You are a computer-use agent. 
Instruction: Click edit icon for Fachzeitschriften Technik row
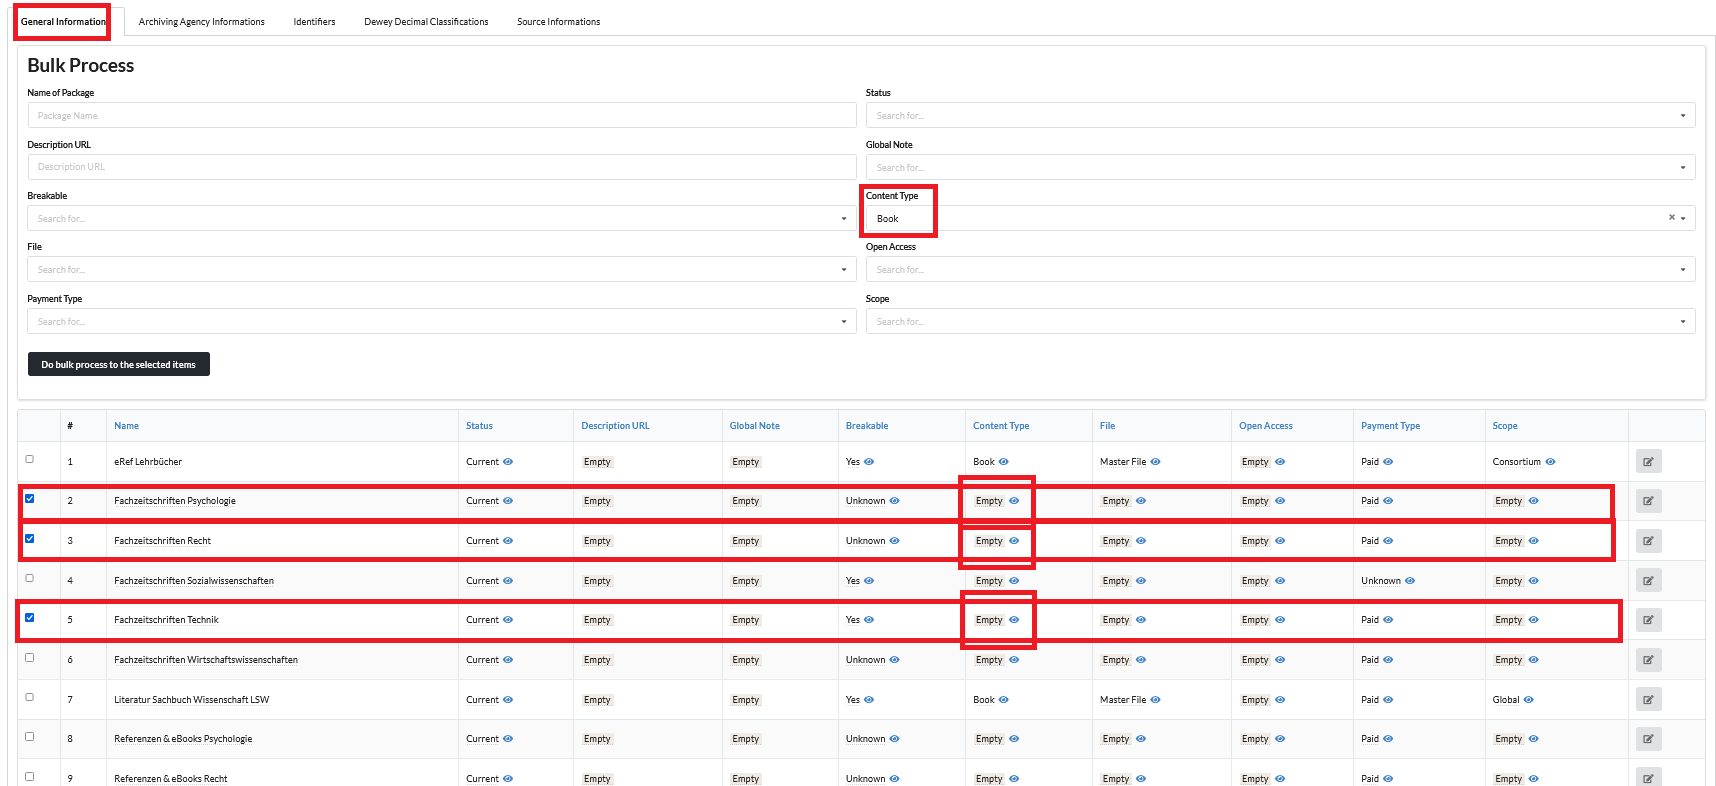(1647, 620)
